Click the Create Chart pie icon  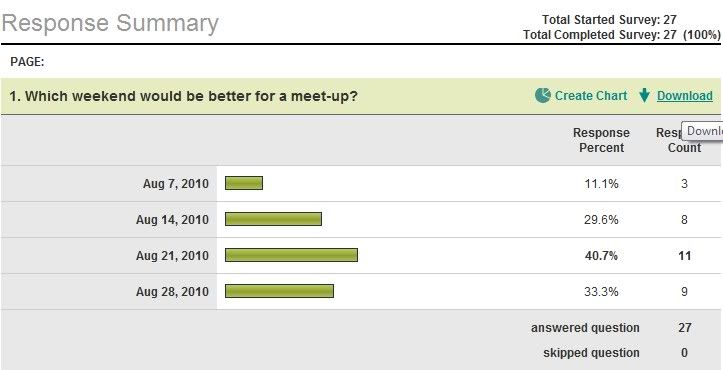[x=543, y=95]
